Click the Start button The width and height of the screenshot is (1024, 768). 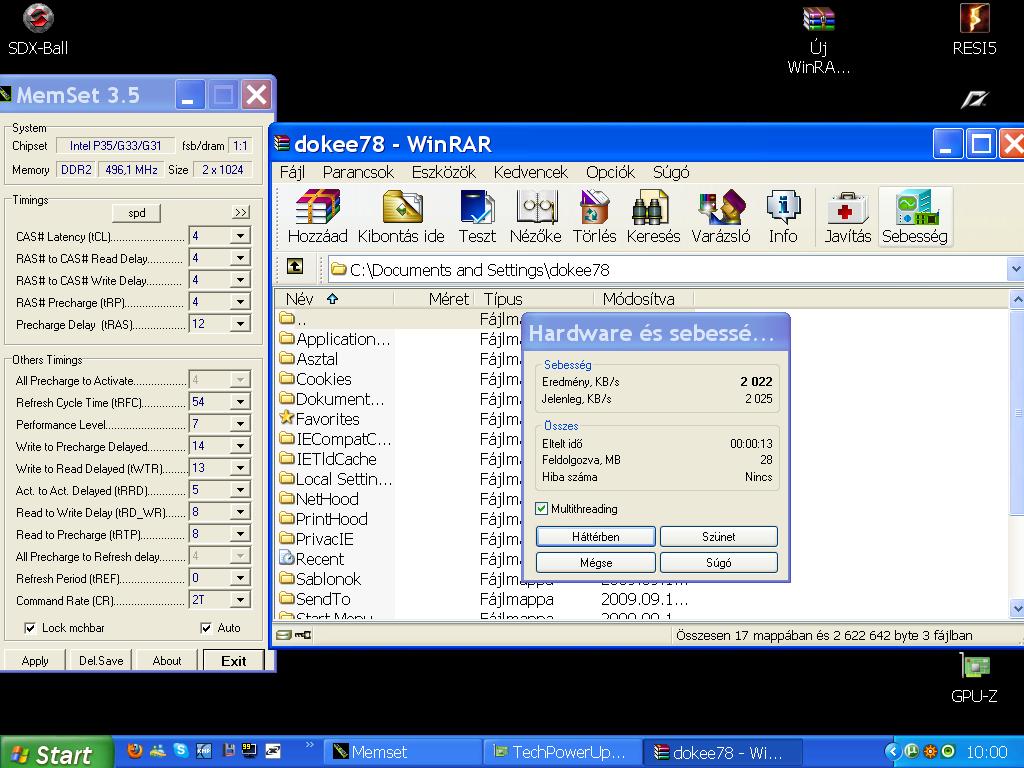pos(56,752)
